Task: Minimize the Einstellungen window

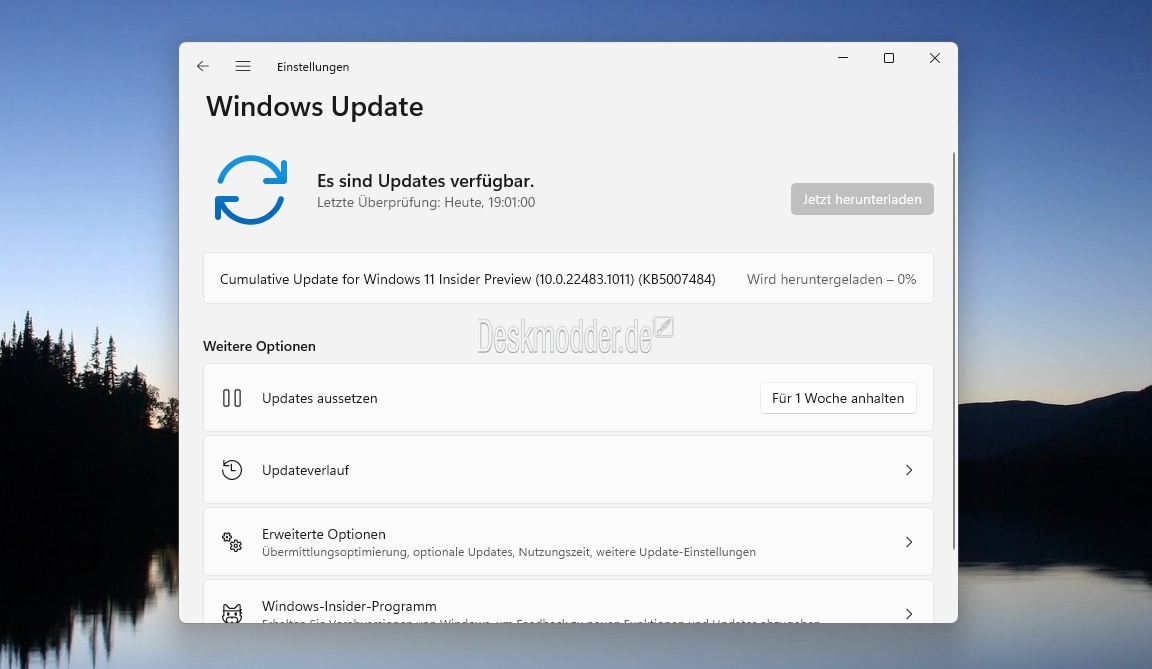Action: (x=843, y=57)
